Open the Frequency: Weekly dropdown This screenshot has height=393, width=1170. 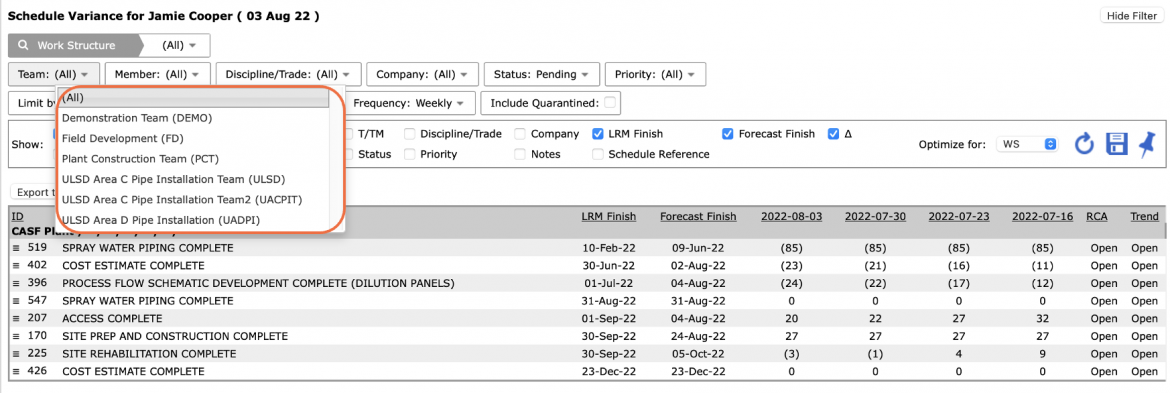[x=409, y=103]
